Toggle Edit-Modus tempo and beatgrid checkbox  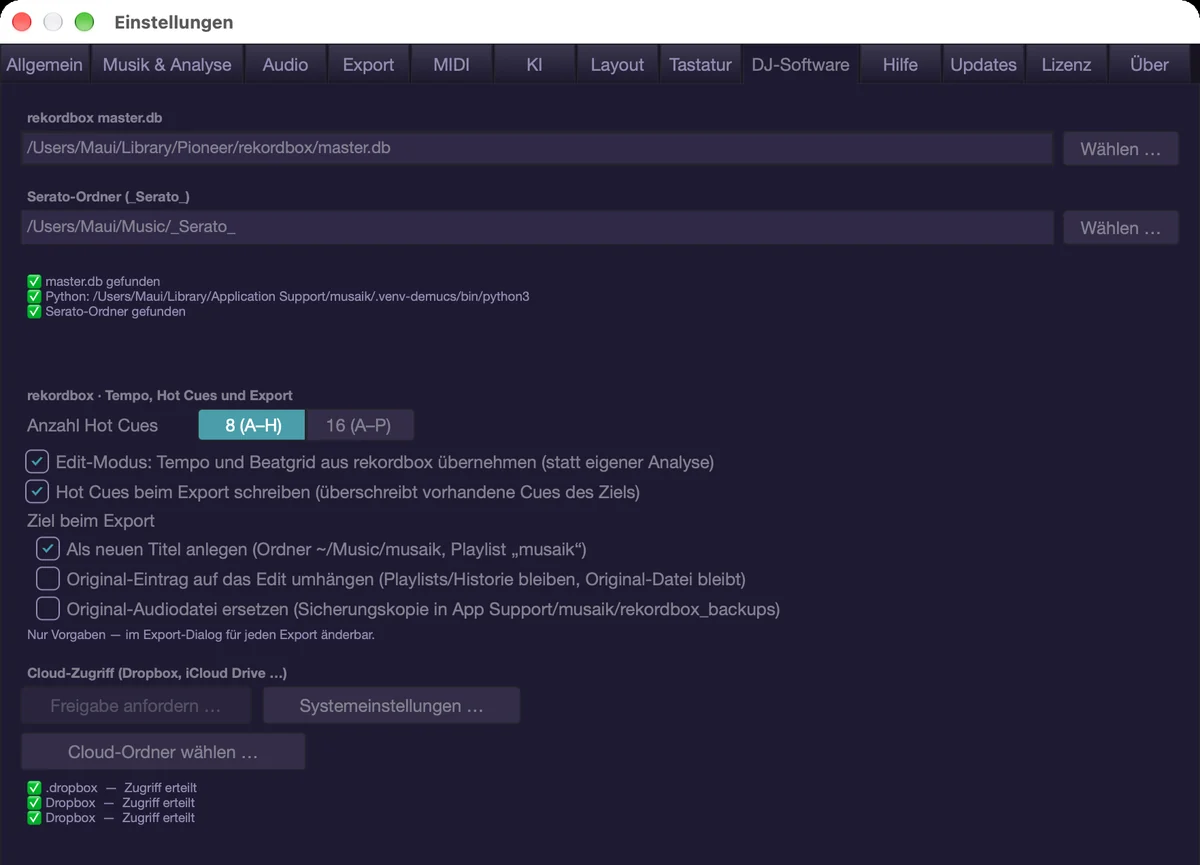click(x=37, y=462)
